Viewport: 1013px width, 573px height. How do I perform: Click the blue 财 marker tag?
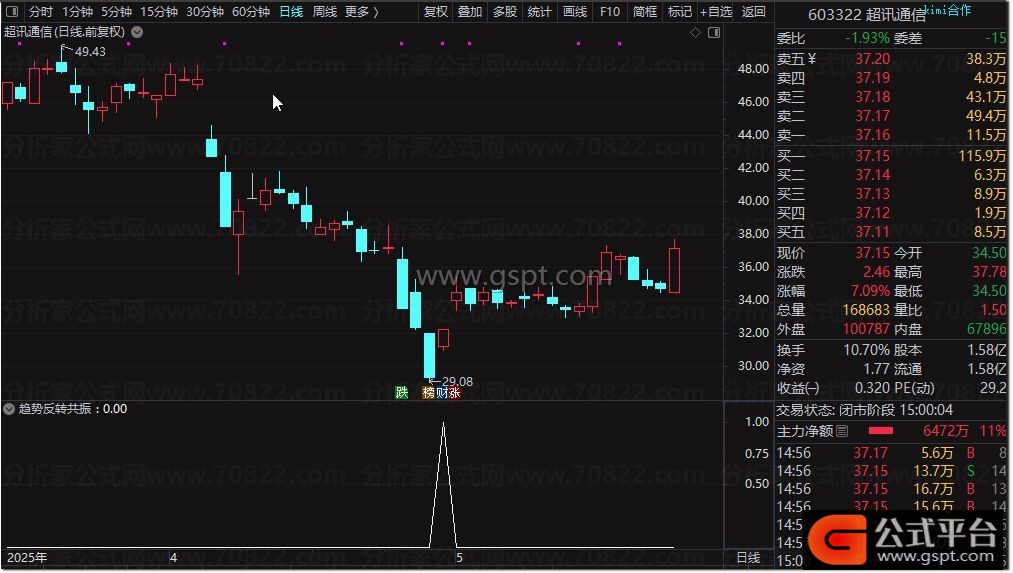click(x=441, y=392)
